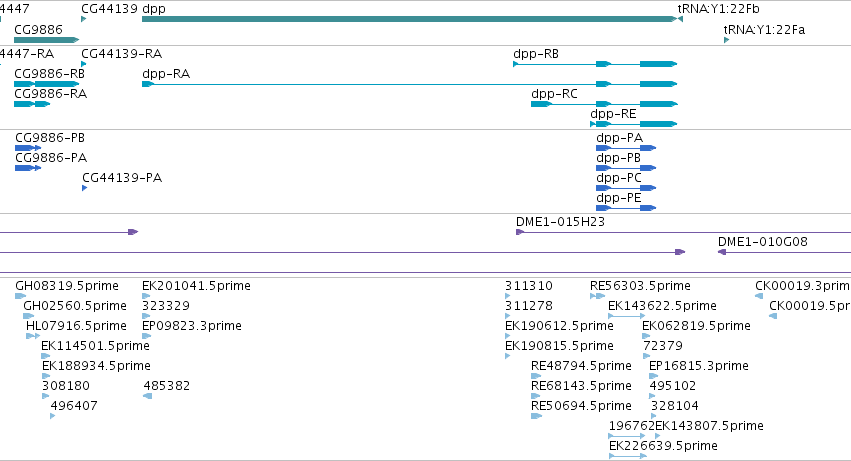Screen dimensions: 851x461
Task: Click the CG9886-PA protein label
Action: tap(51, 158)
